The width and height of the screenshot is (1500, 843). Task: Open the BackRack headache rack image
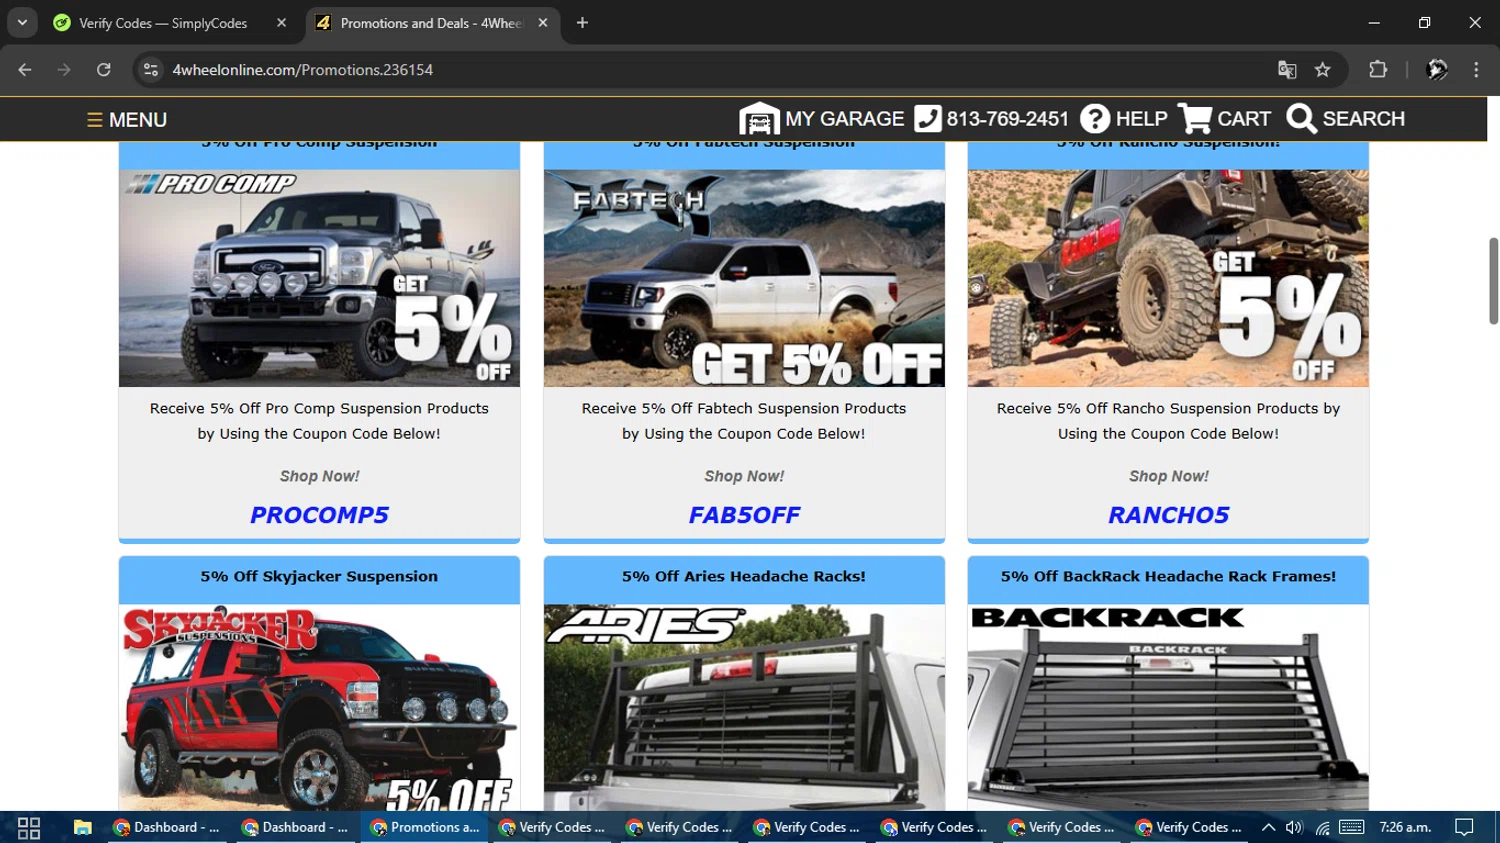[x=1168, y=707]
